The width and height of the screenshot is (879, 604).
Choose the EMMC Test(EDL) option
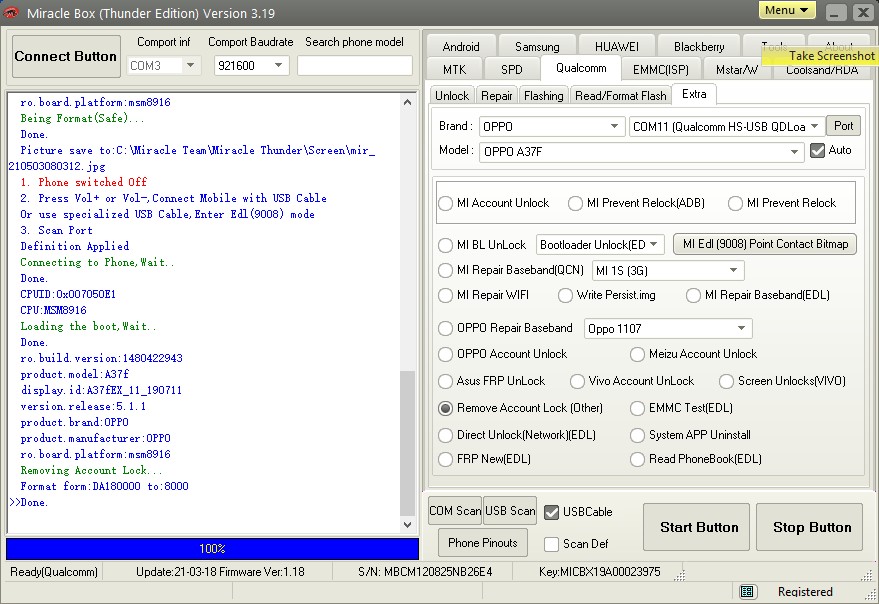pyautogui.click(x=637, y=408)
